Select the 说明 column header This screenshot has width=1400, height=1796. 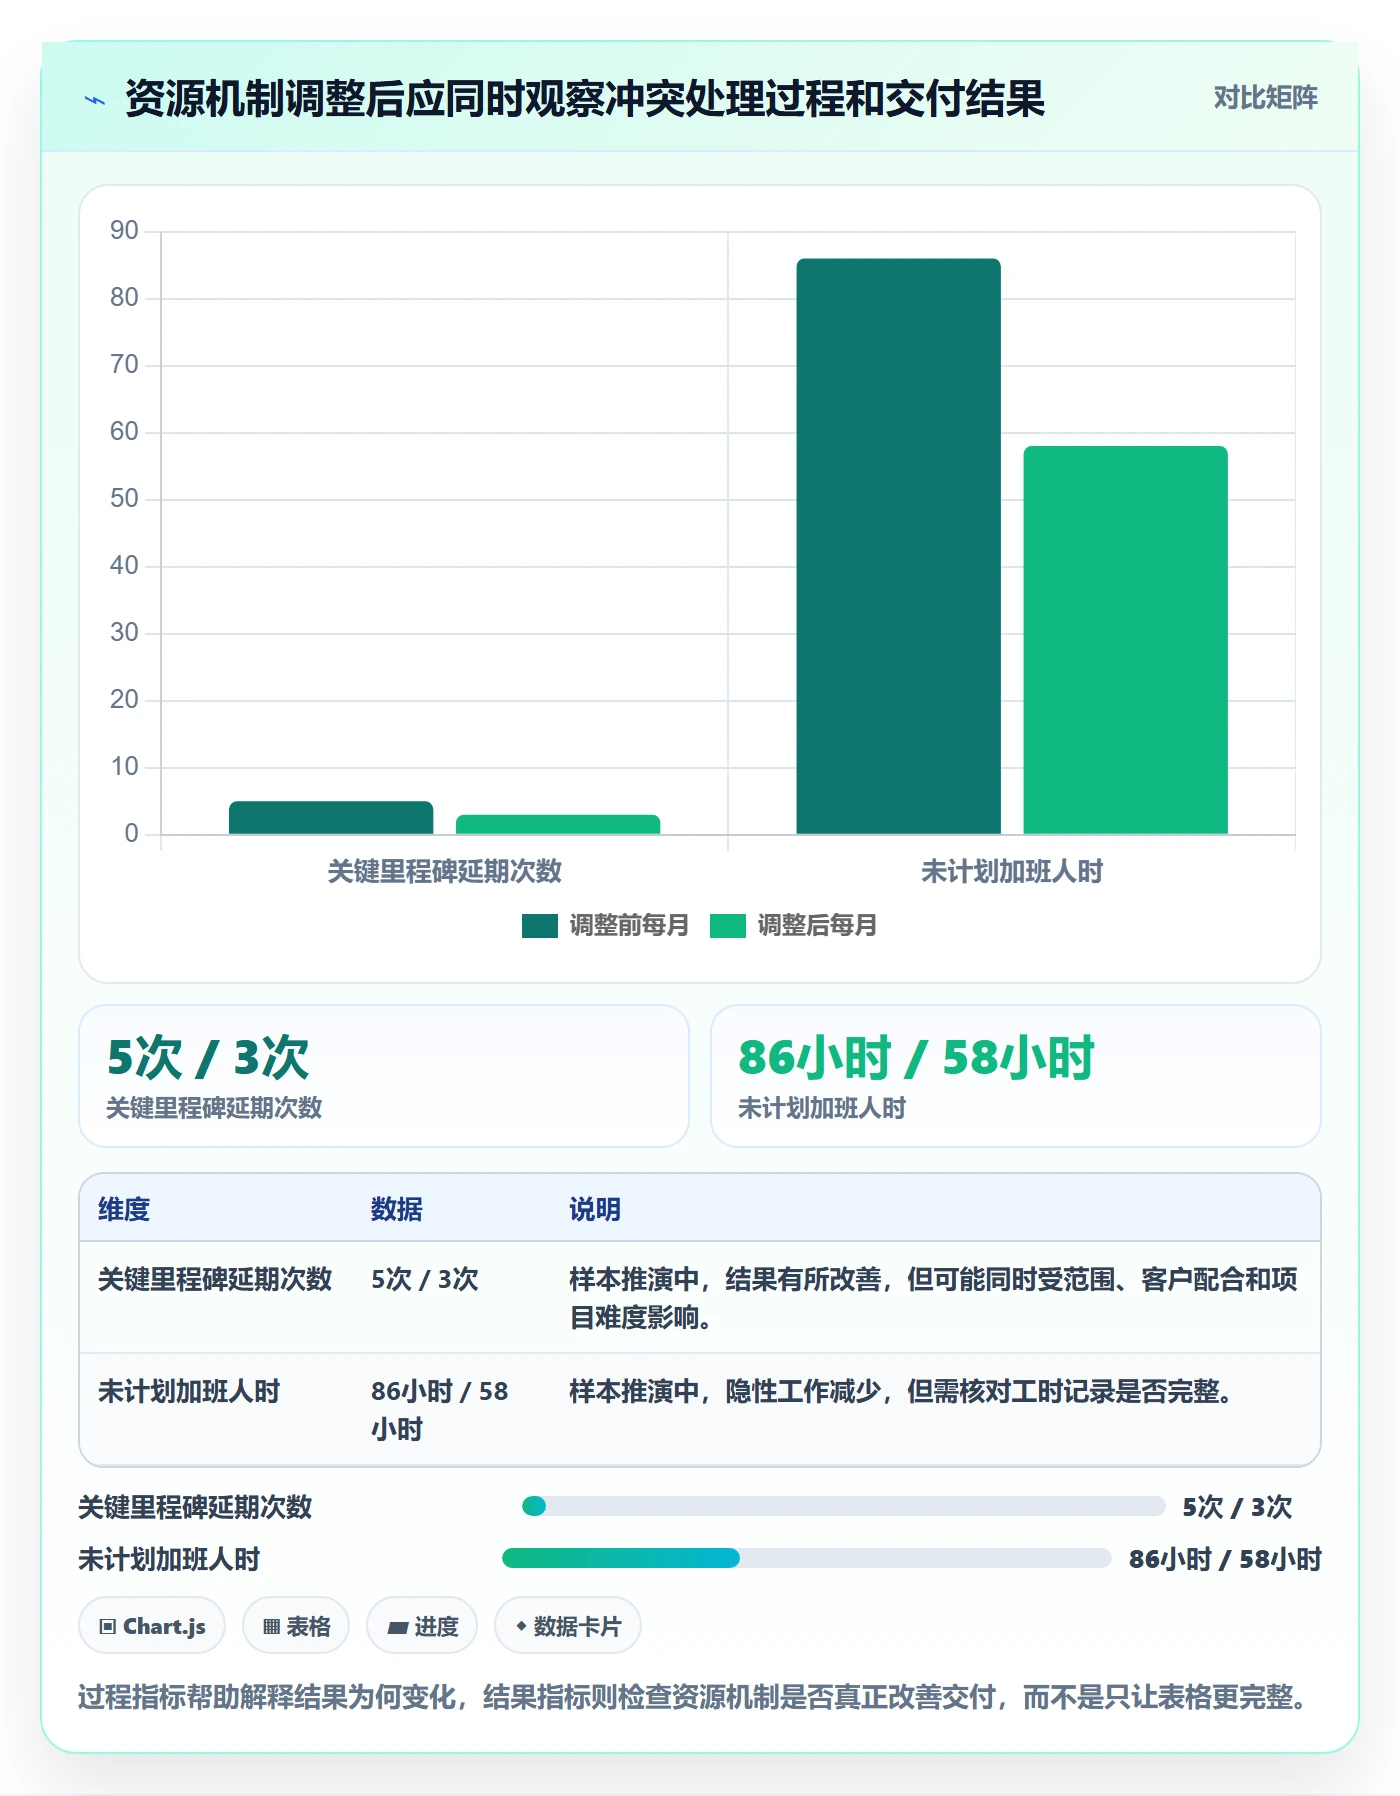pos(595,1209)
